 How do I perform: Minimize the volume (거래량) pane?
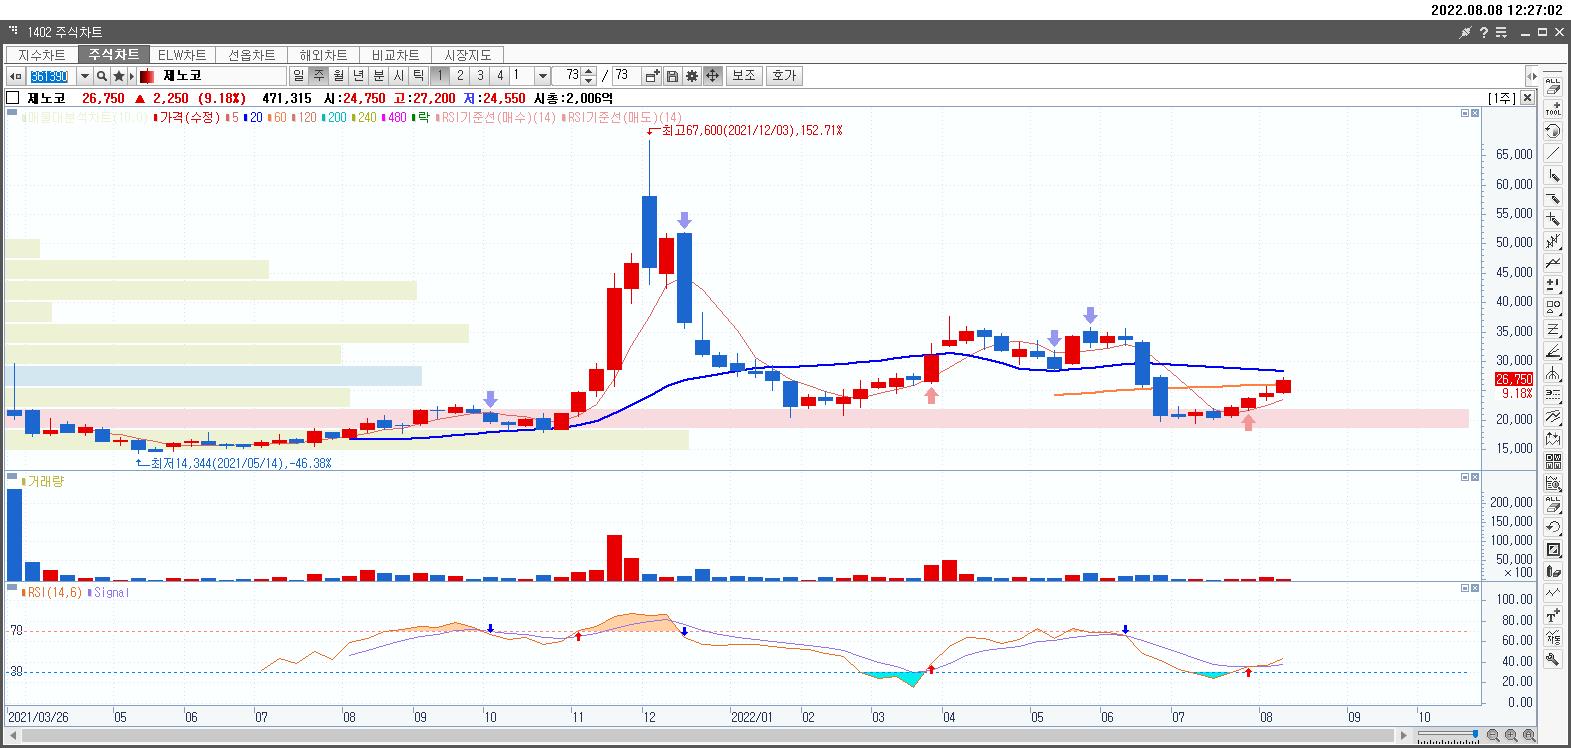[x=1465, y=477]
